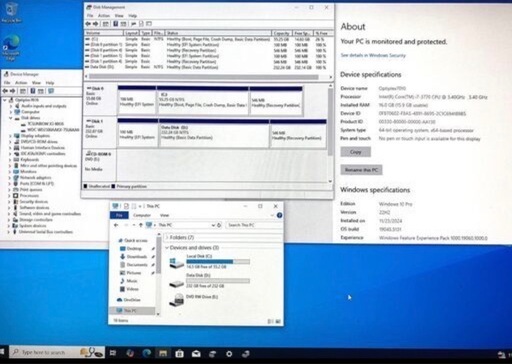Expand Network adapters in Device Manager
512x364 pixels.
(x=10, y=178)
